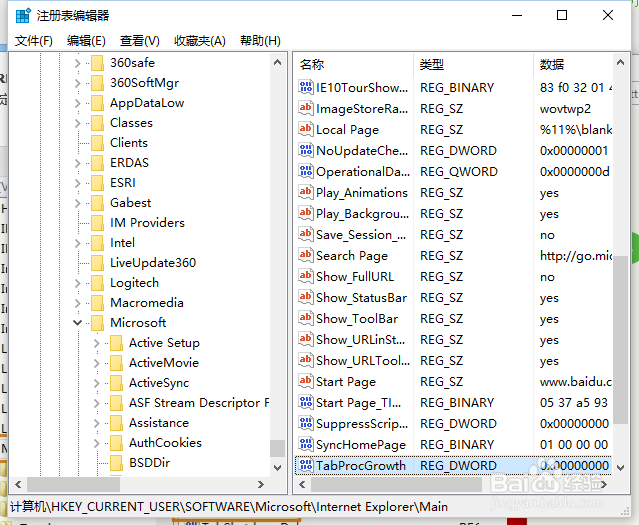639x525 pixels.
Task: Open the 收藏夹(A) menu
Action: point(200,41)
